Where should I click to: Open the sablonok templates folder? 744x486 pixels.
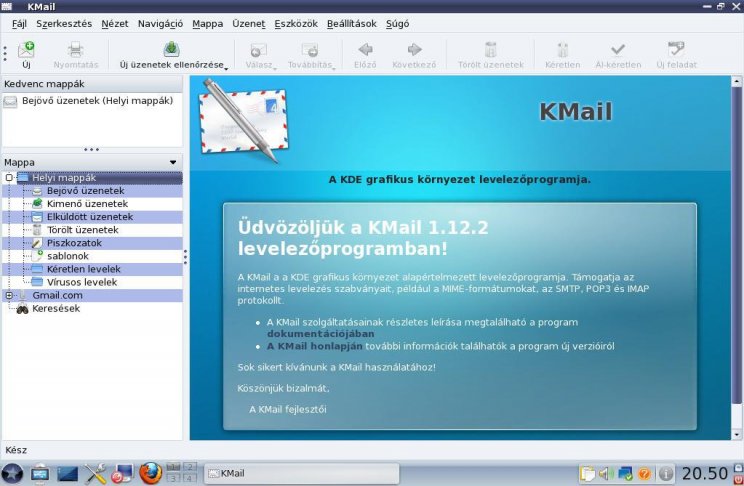click(68, 256)
